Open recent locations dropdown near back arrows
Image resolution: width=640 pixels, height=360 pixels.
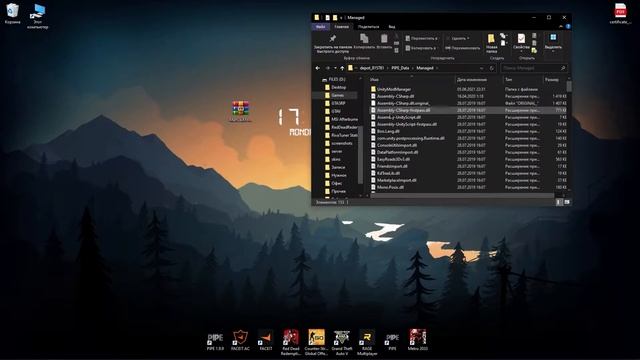pos(335,68)
